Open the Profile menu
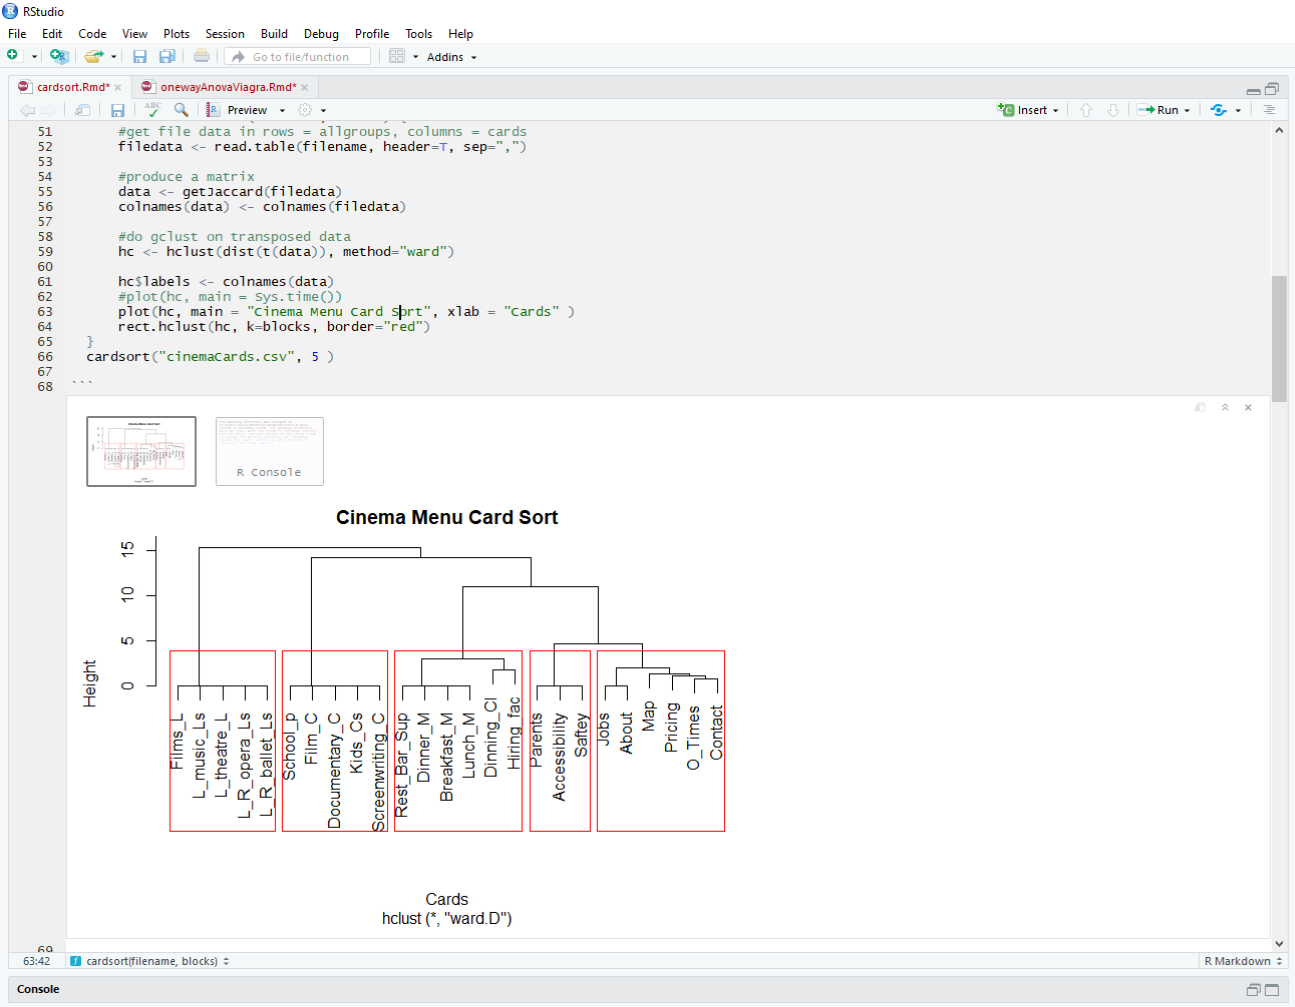This screenshot has height=1007, width=1295. pyautogui.click(x=372, y=33)
